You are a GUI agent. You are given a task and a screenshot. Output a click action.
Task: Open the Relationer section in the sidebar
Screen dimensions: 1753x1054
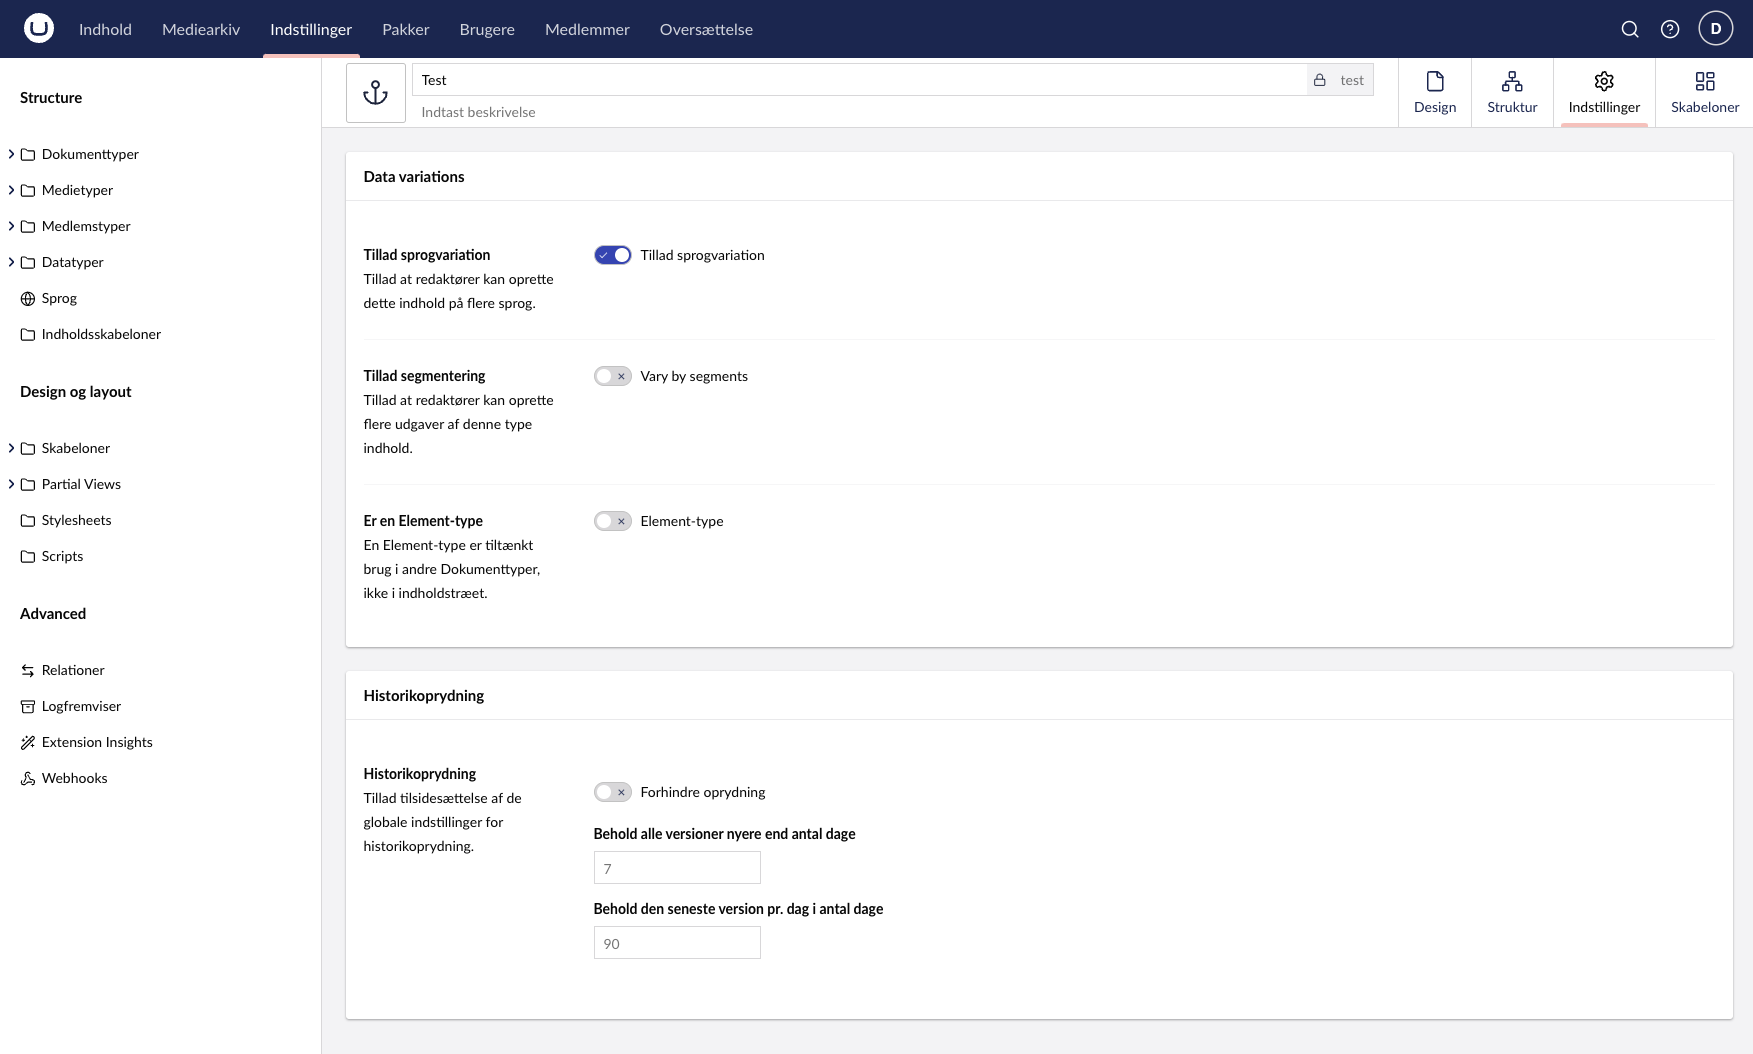tap(72, 670)
